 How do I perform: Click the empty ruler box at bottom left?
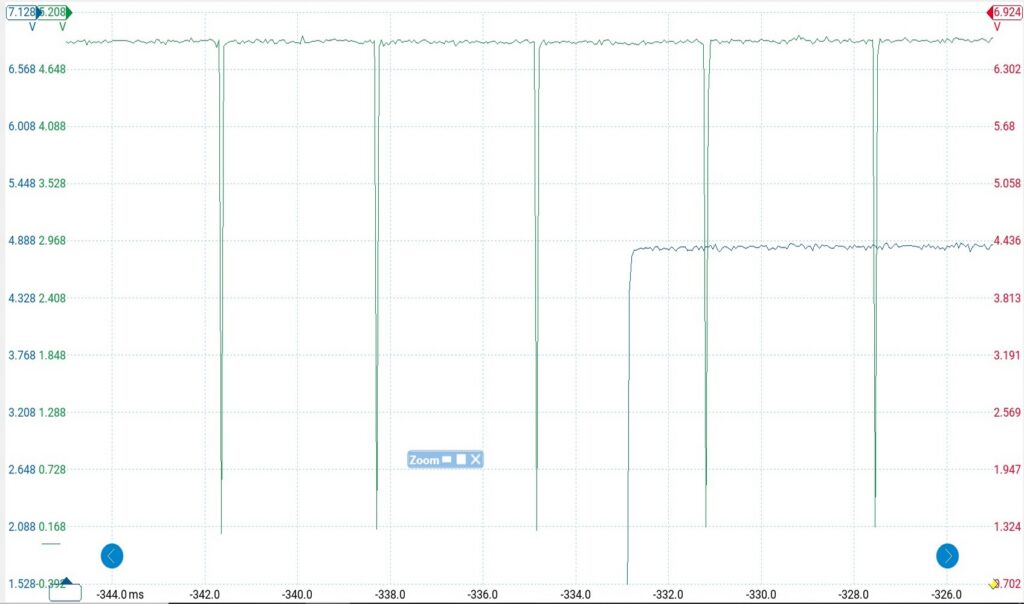click(65, 593)
